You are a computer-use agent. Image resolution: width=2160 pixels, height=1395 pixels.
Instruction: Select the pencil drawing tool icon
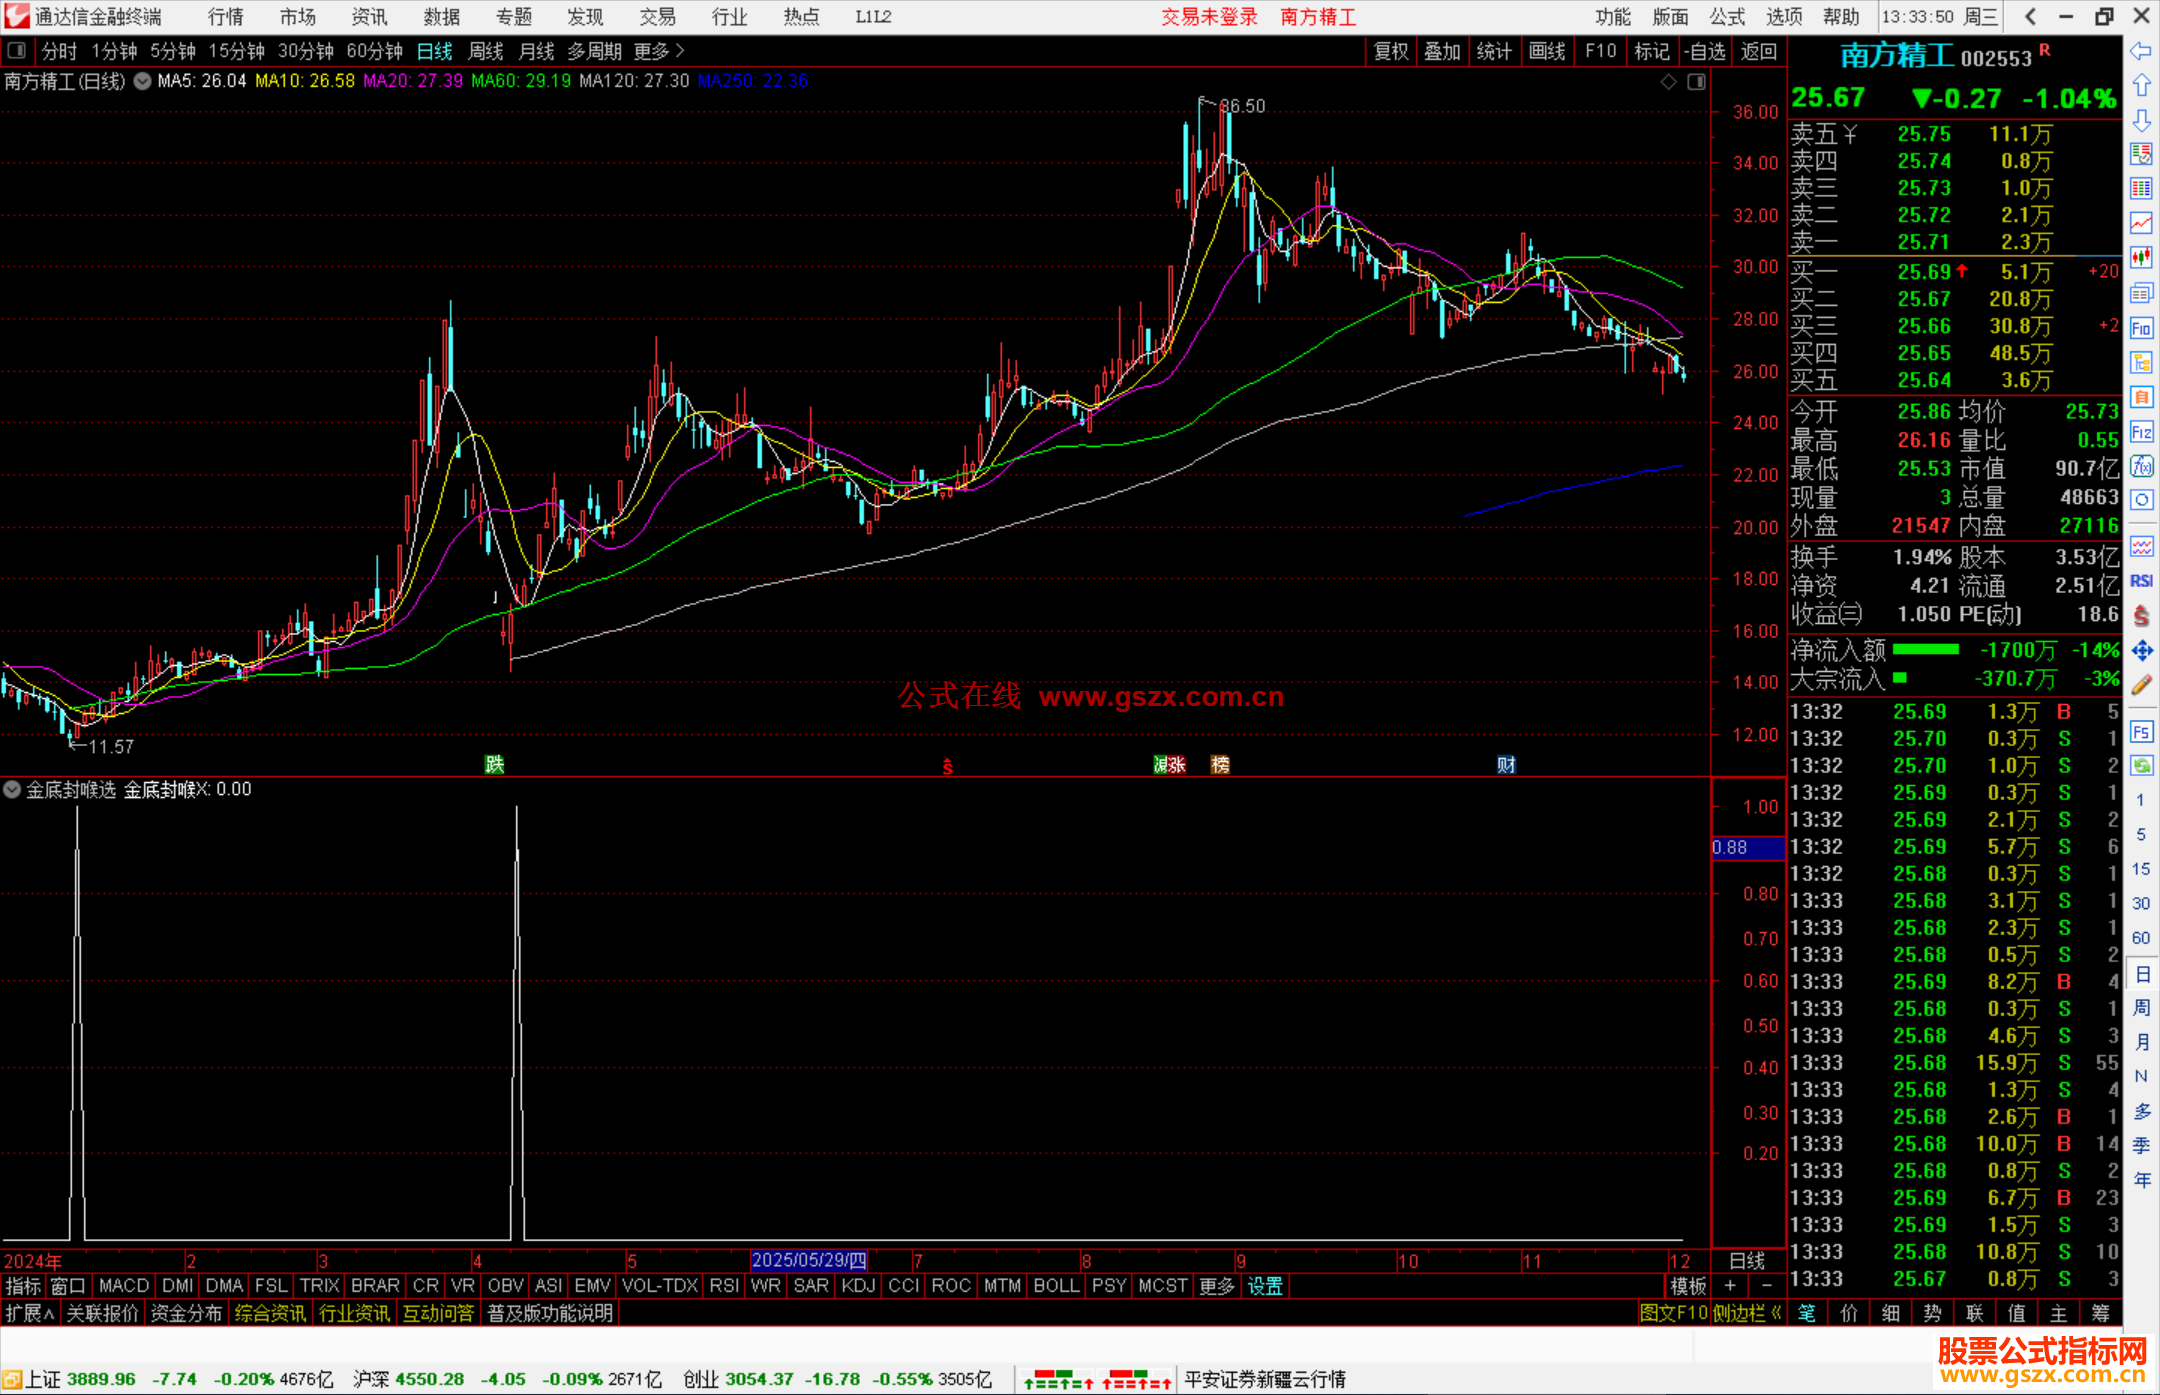(x=2141, y=685)
